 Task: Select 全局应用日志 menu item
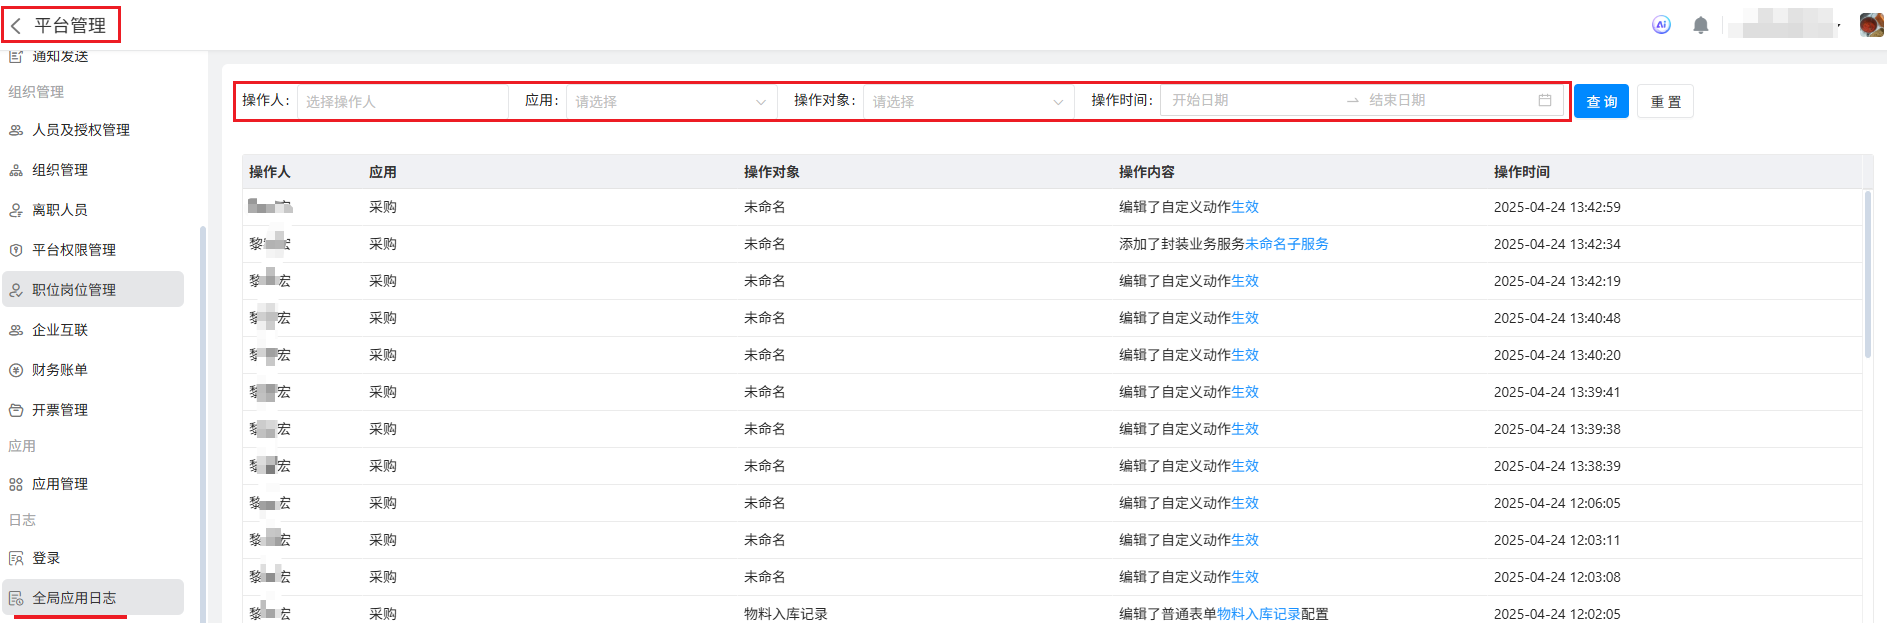74,598
